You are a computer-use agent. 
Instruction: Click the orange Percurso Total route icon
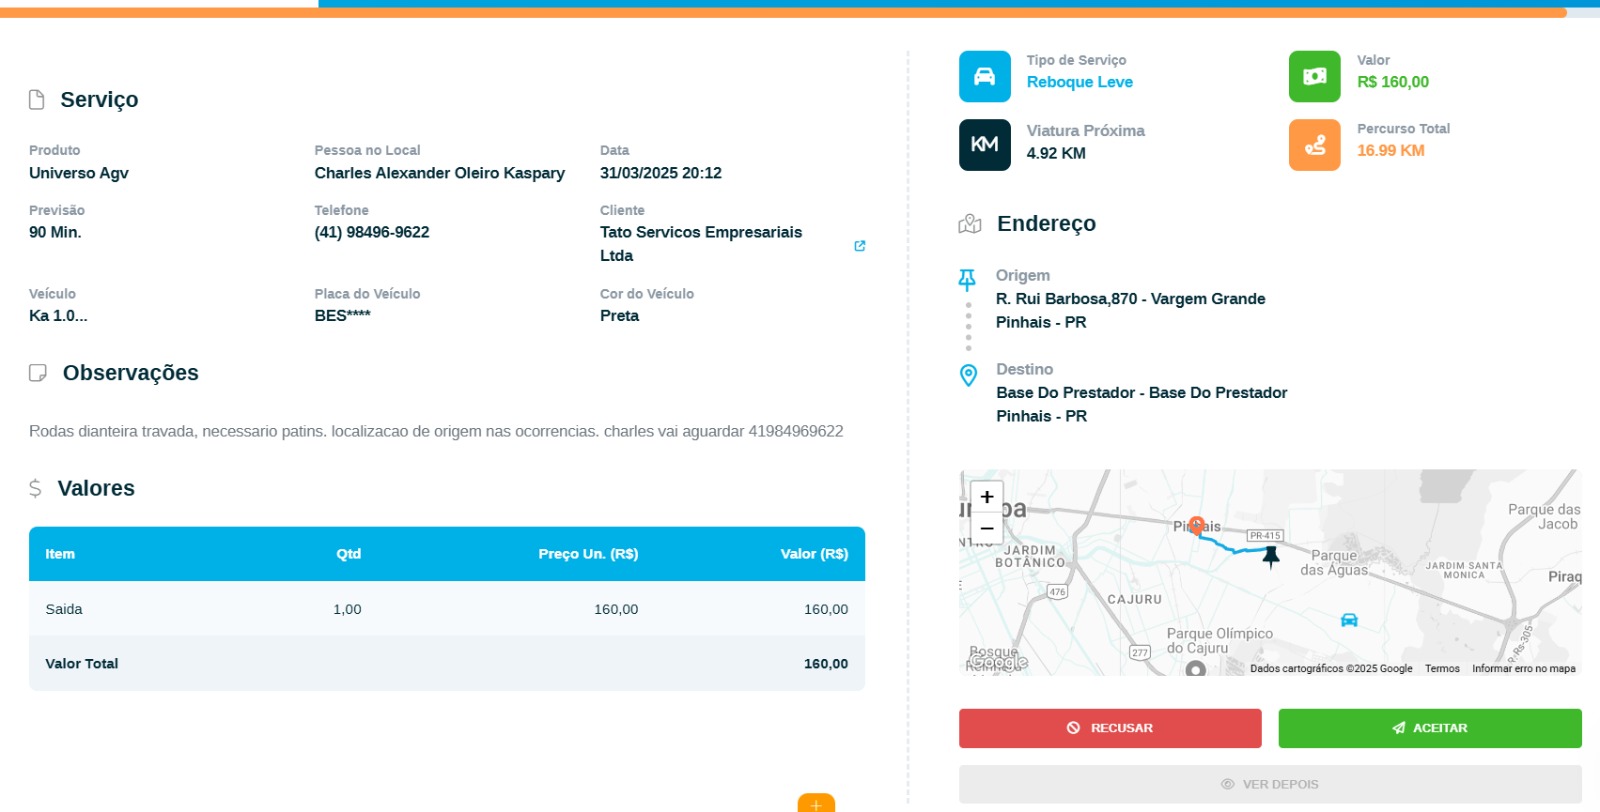(x=1314, y=145)
